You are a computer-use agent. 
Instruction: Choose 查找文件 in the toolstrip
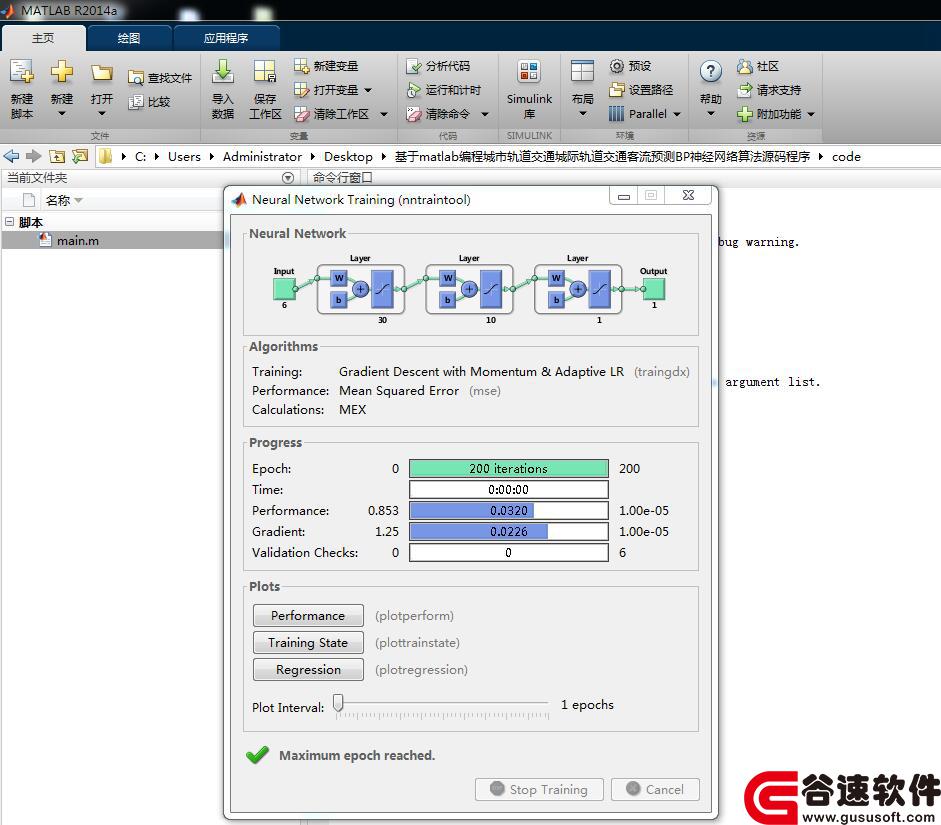pyautogui.click(x=160, y=78)
